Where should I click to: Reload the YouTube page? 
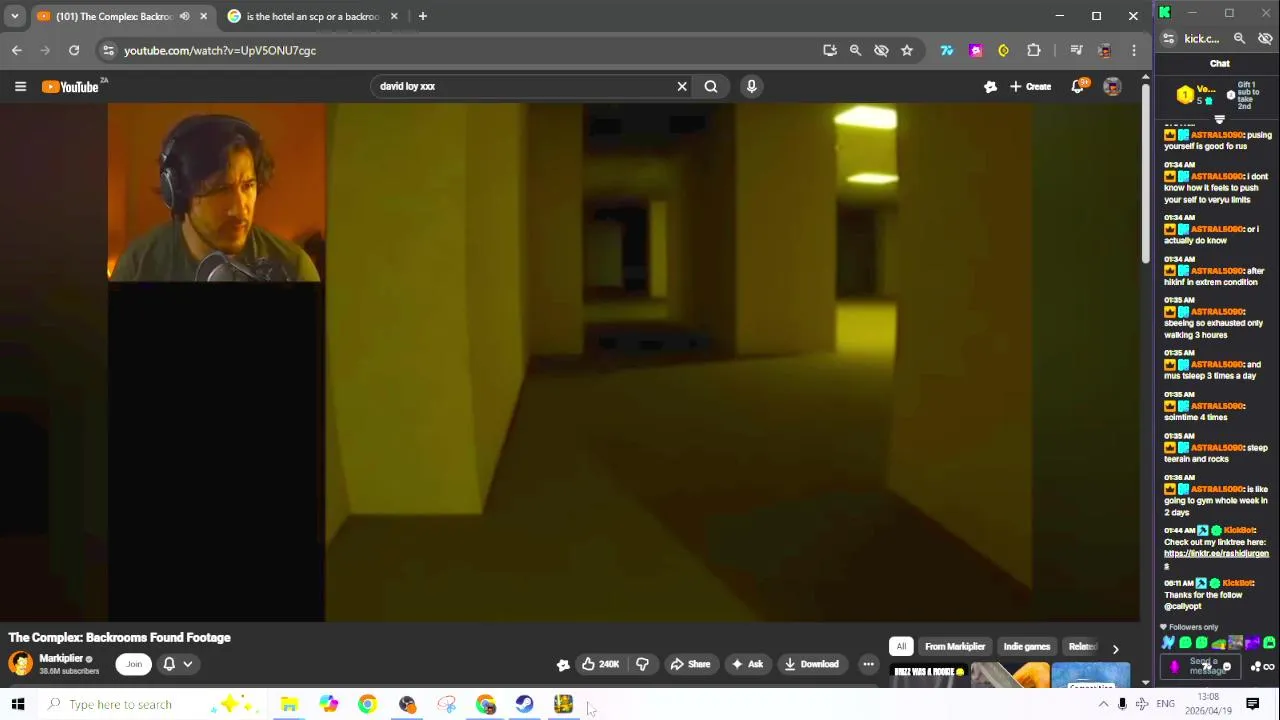tap(74, 50)
